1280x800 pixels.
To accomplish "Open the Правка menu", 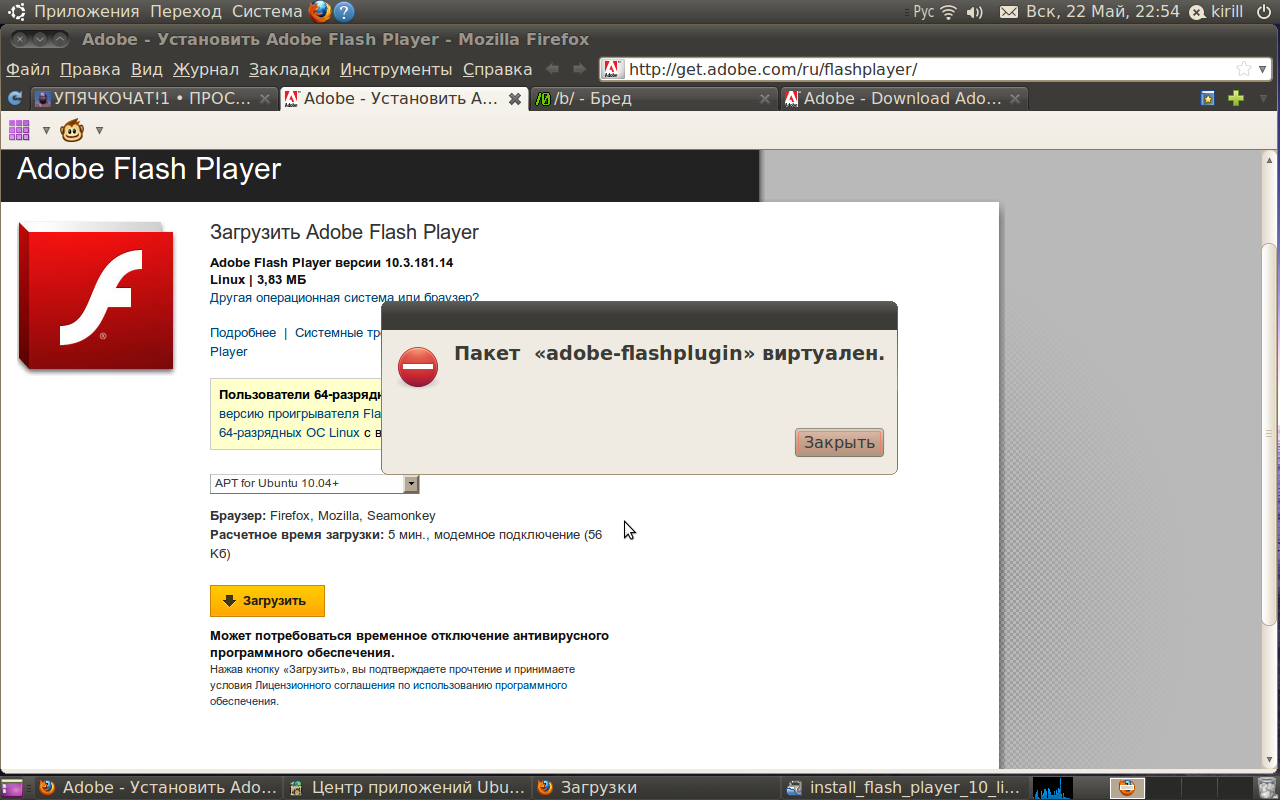I will pos(90,69).
